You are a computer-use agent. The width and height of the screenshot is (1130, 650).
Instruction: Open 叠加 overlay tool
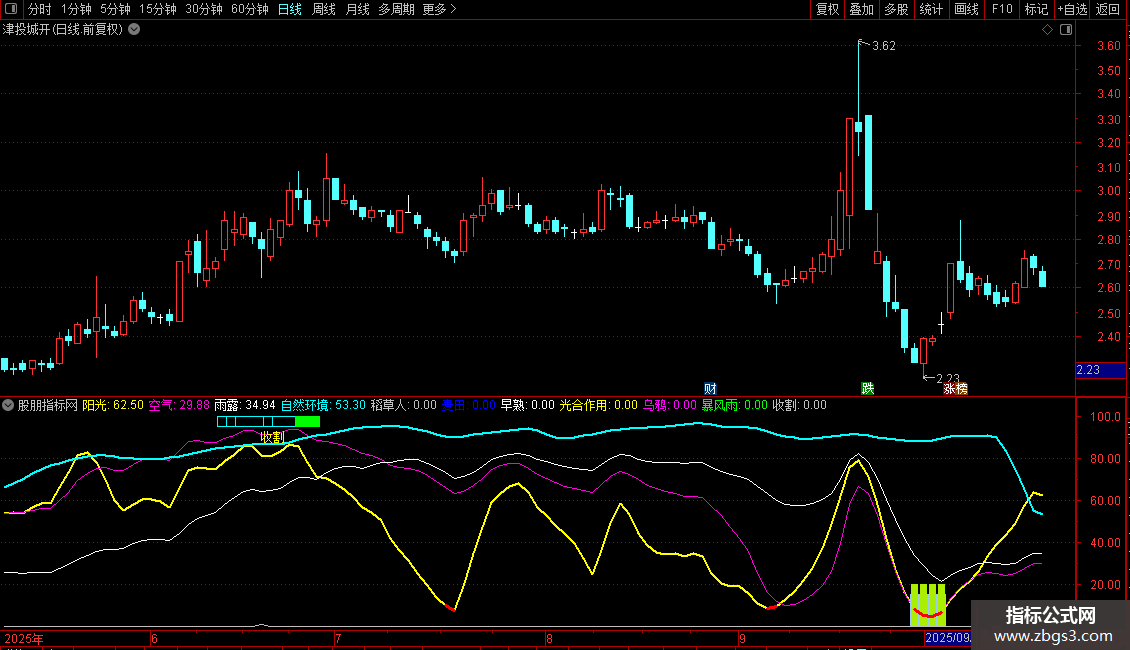pyautogui.click(x=861, y=9)
